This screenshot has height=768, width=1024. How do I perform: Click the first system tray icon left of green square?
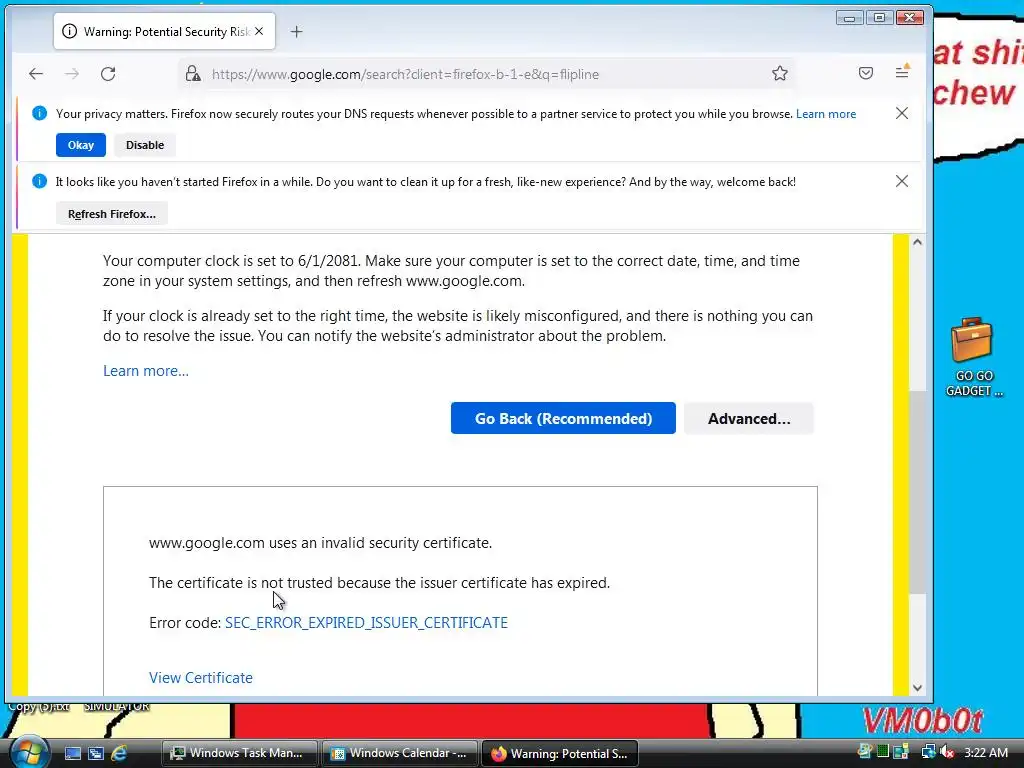[x=865, y=752]
